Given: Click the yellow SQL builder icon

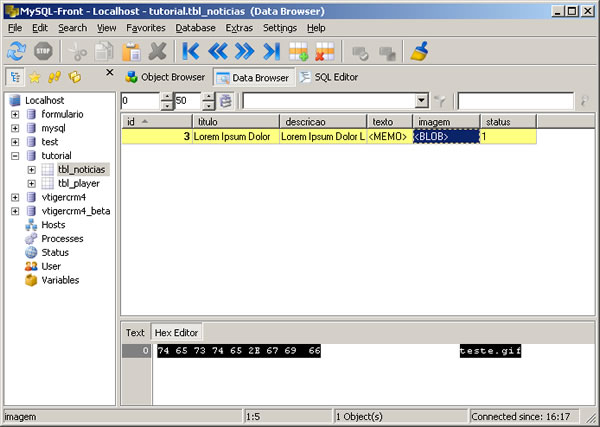Looking at the screenshot, I should (74, 77).
